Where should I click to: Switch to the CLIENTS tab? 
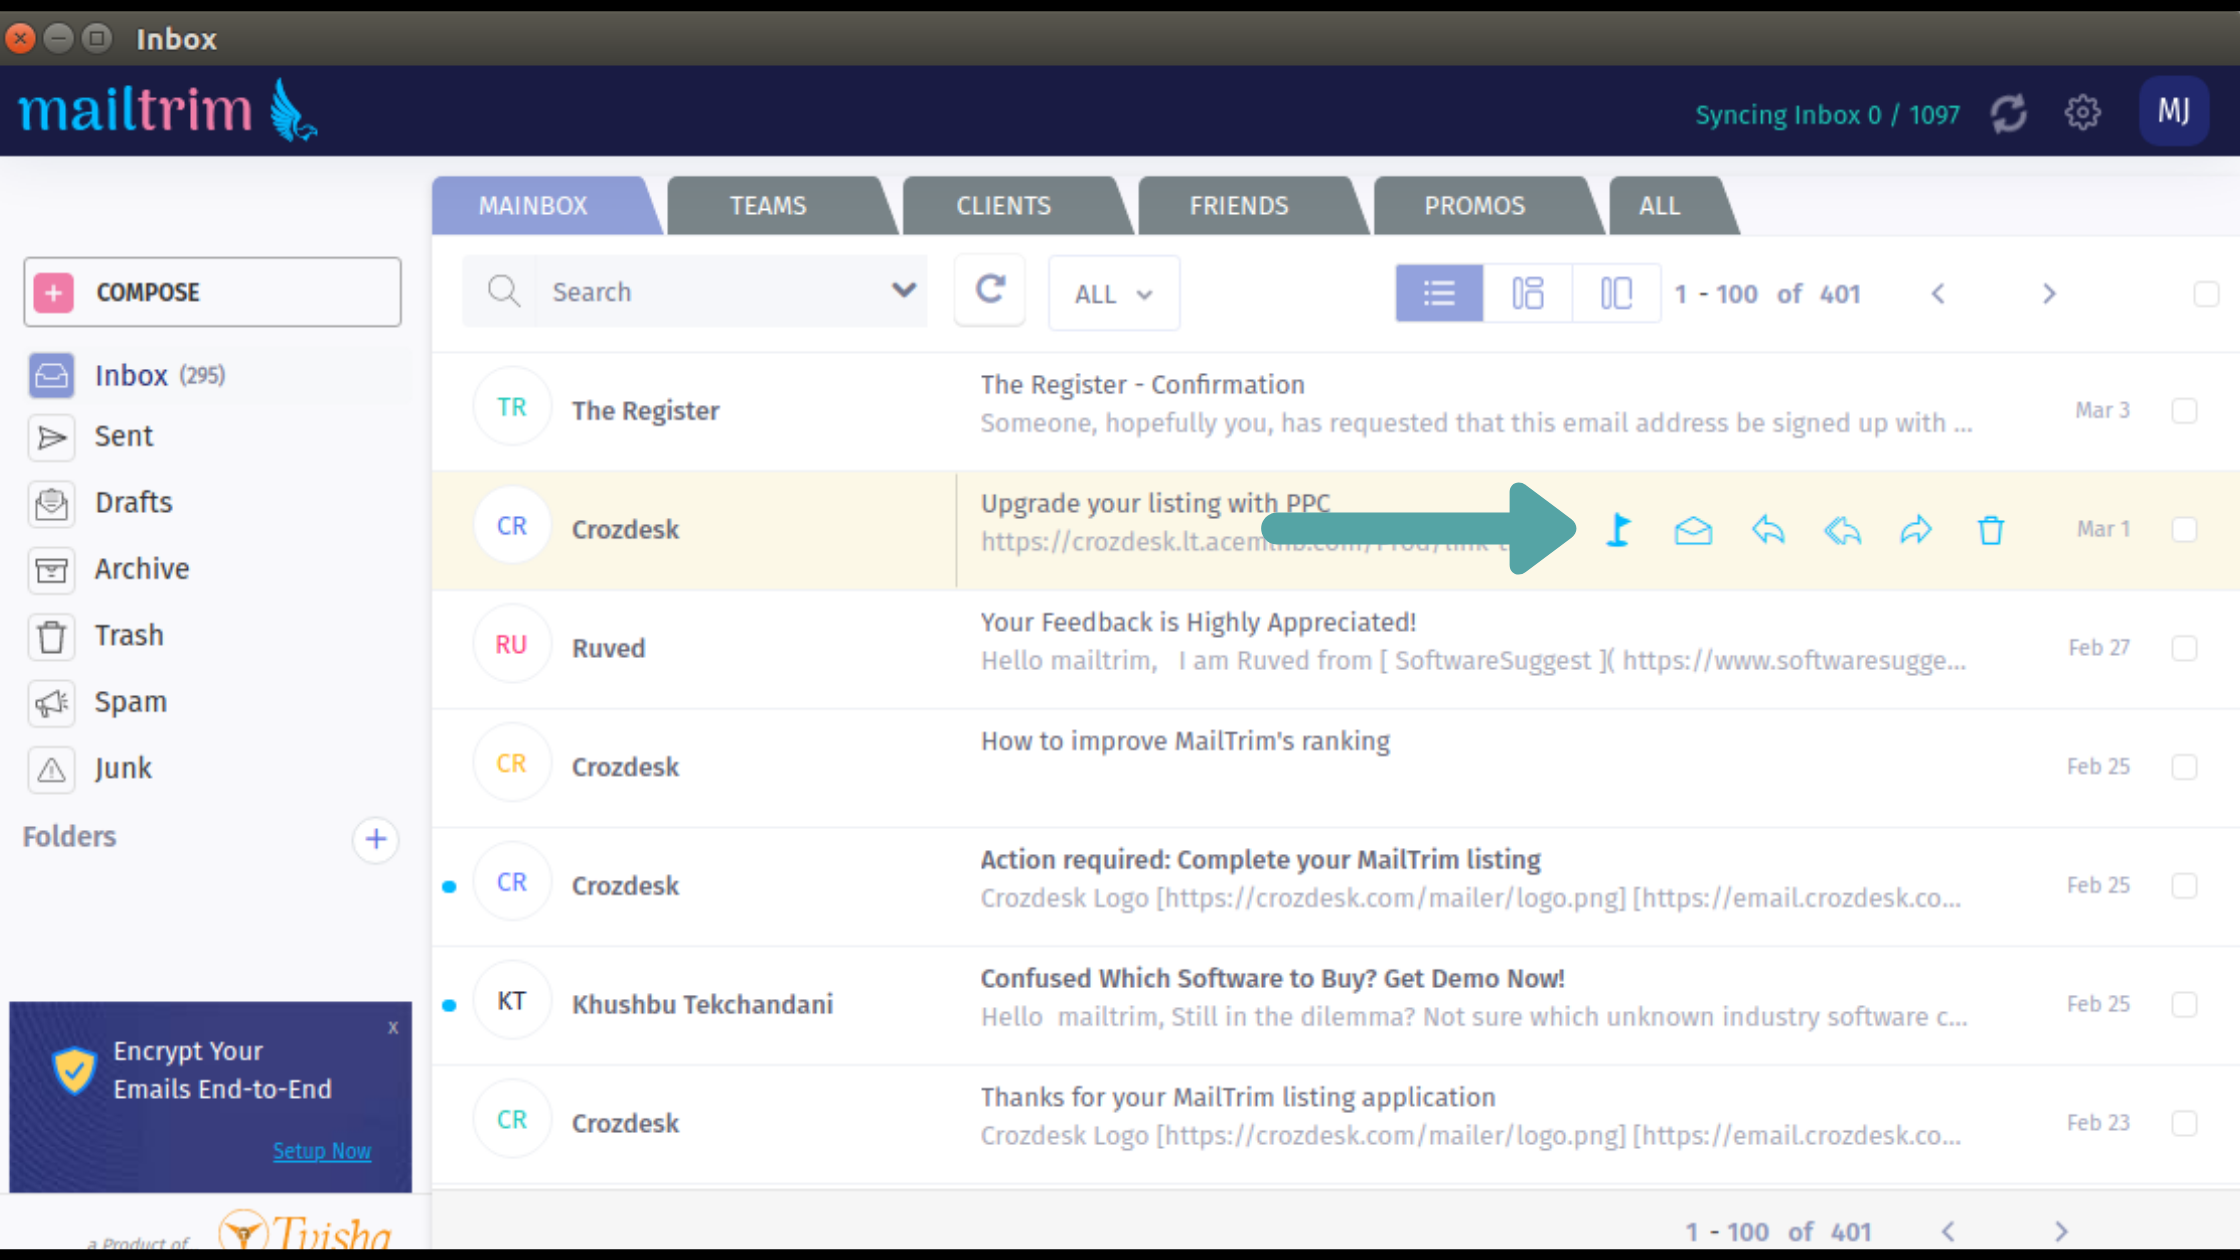point(1003,206)
